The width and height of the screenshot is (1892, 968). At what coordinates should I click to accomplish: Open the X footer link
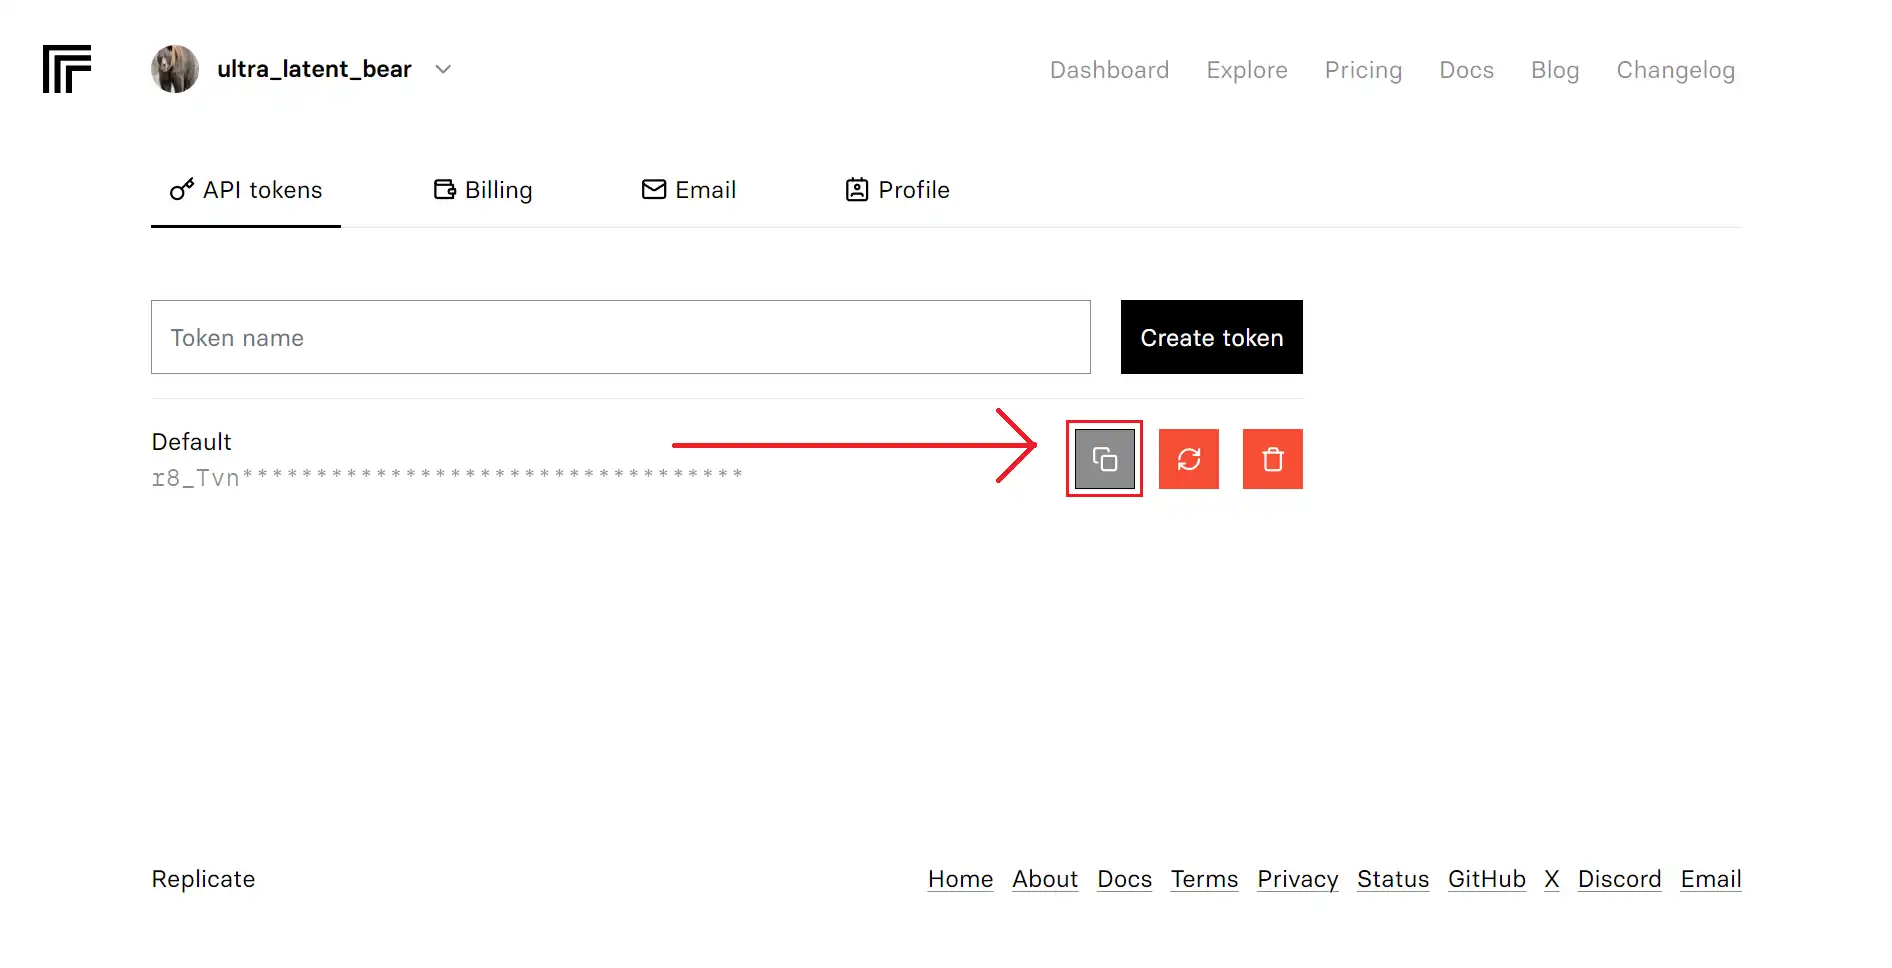coord(1552,879)
